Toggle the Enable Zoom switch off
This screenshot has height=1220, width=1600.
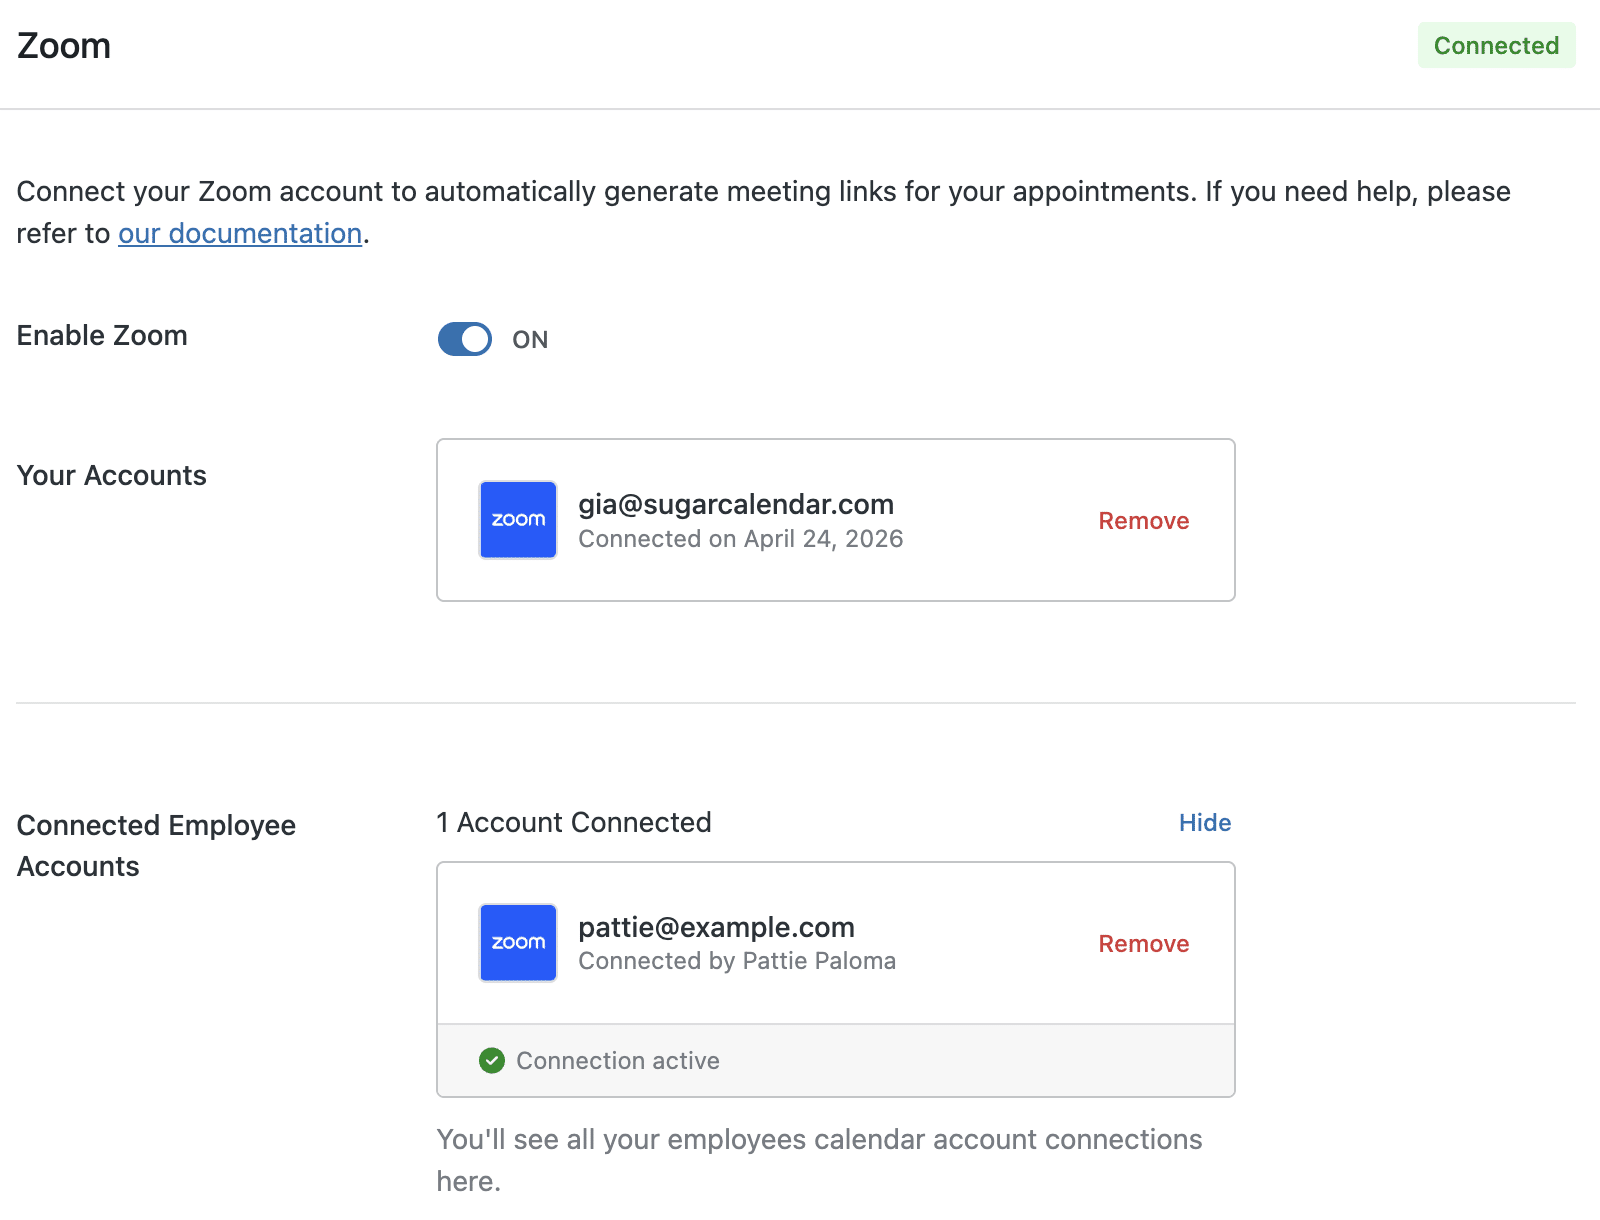coord(465,339)
